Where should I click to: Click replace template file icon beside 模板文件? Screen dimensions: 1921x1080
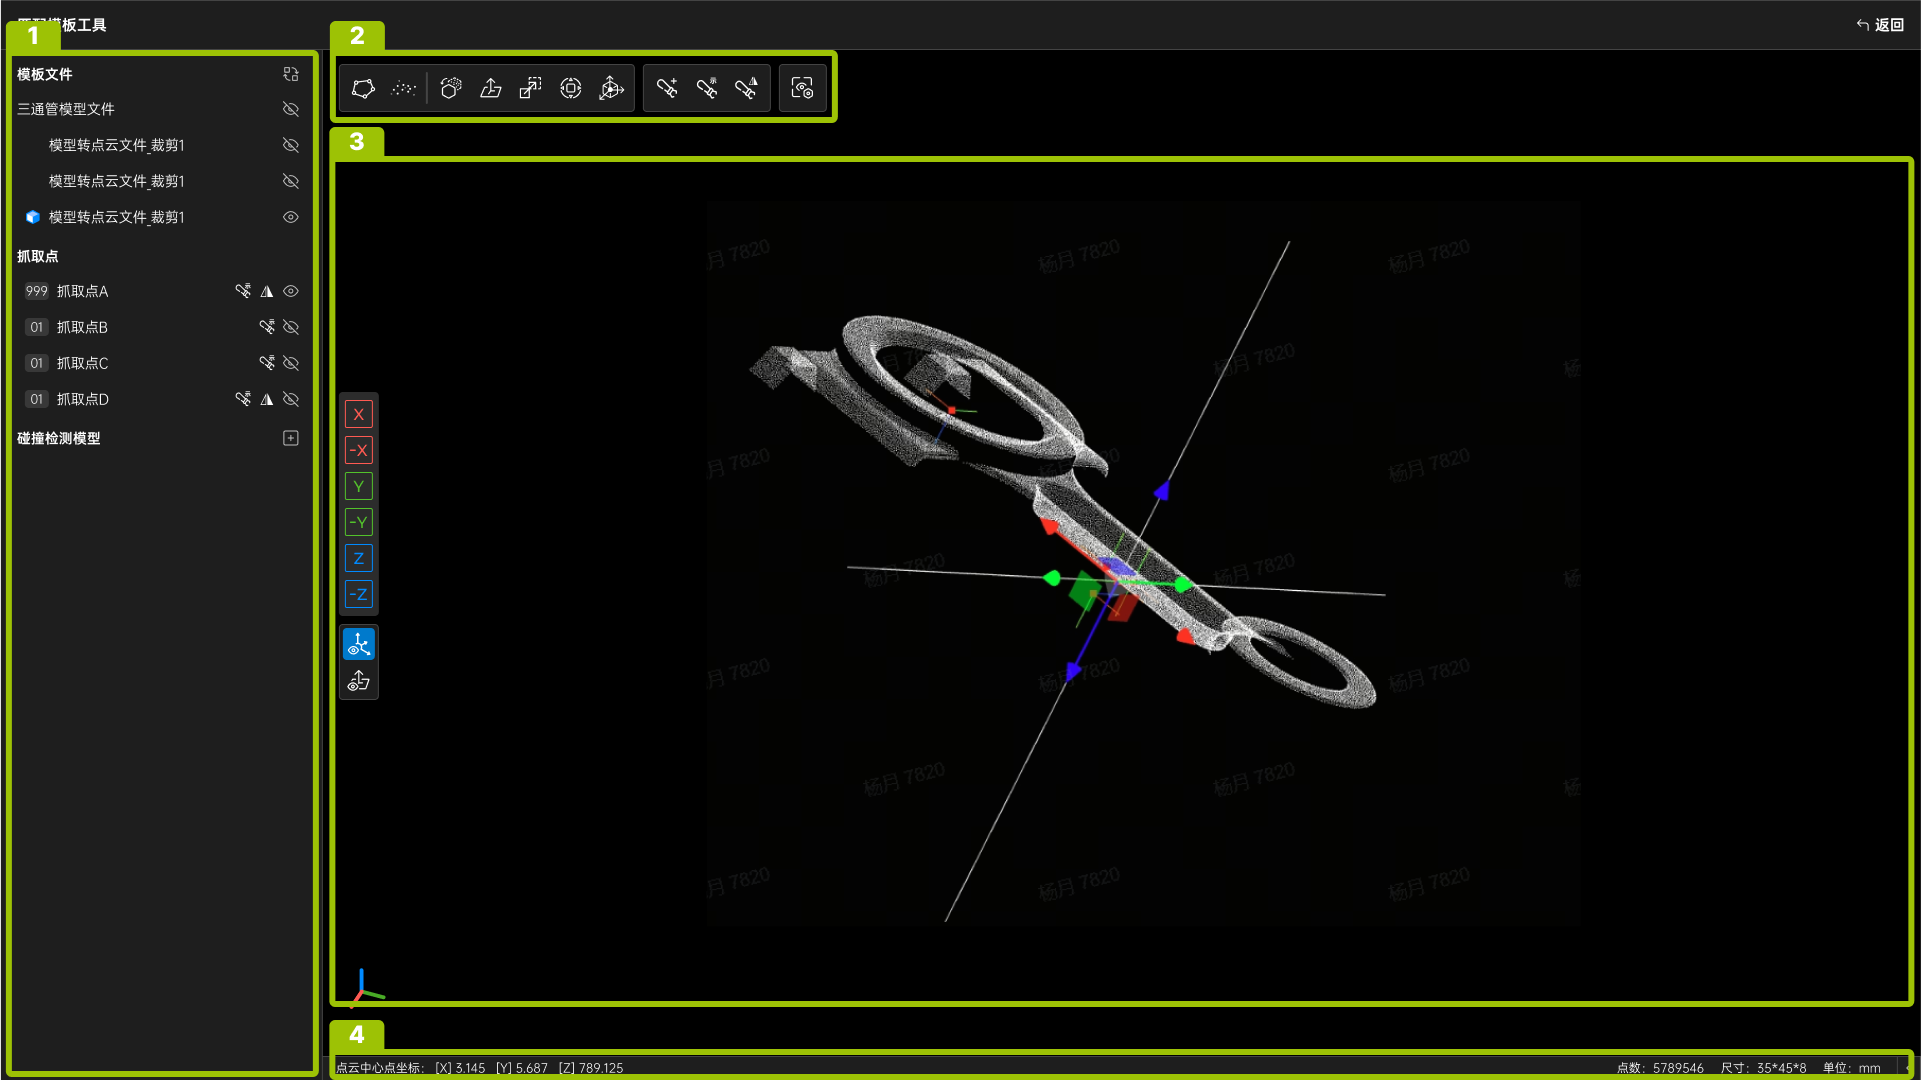click(291, 74)
